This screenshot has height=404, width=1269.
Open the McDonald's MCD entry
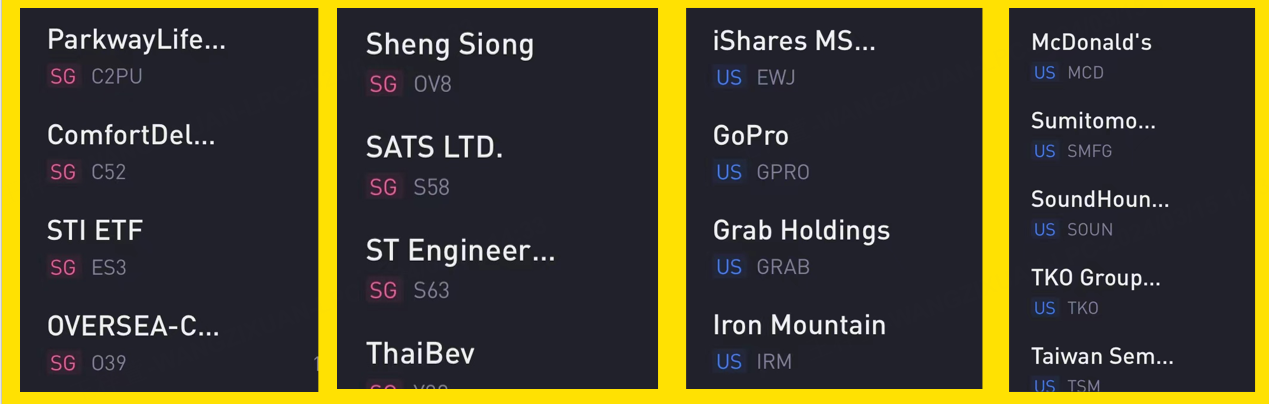click(1132, 55)
